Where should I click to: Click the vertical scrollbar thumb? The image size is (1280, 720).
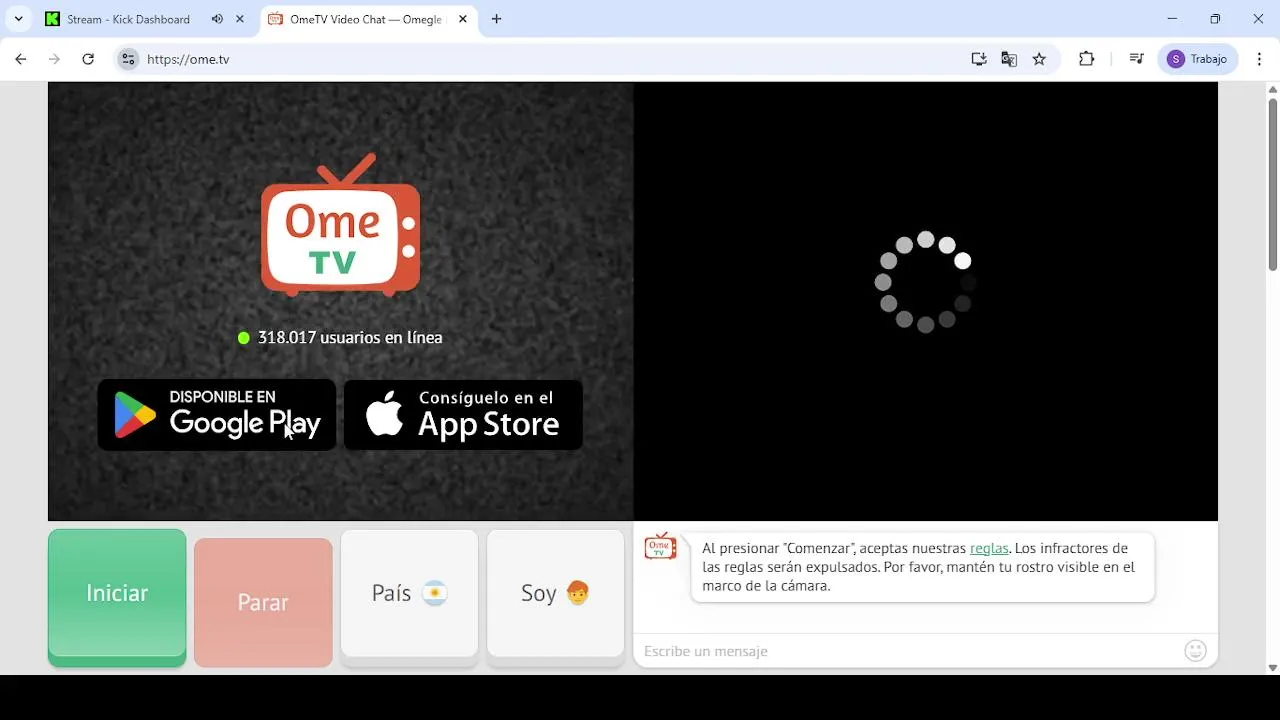pyautogui.click(x=1273, y=184)
